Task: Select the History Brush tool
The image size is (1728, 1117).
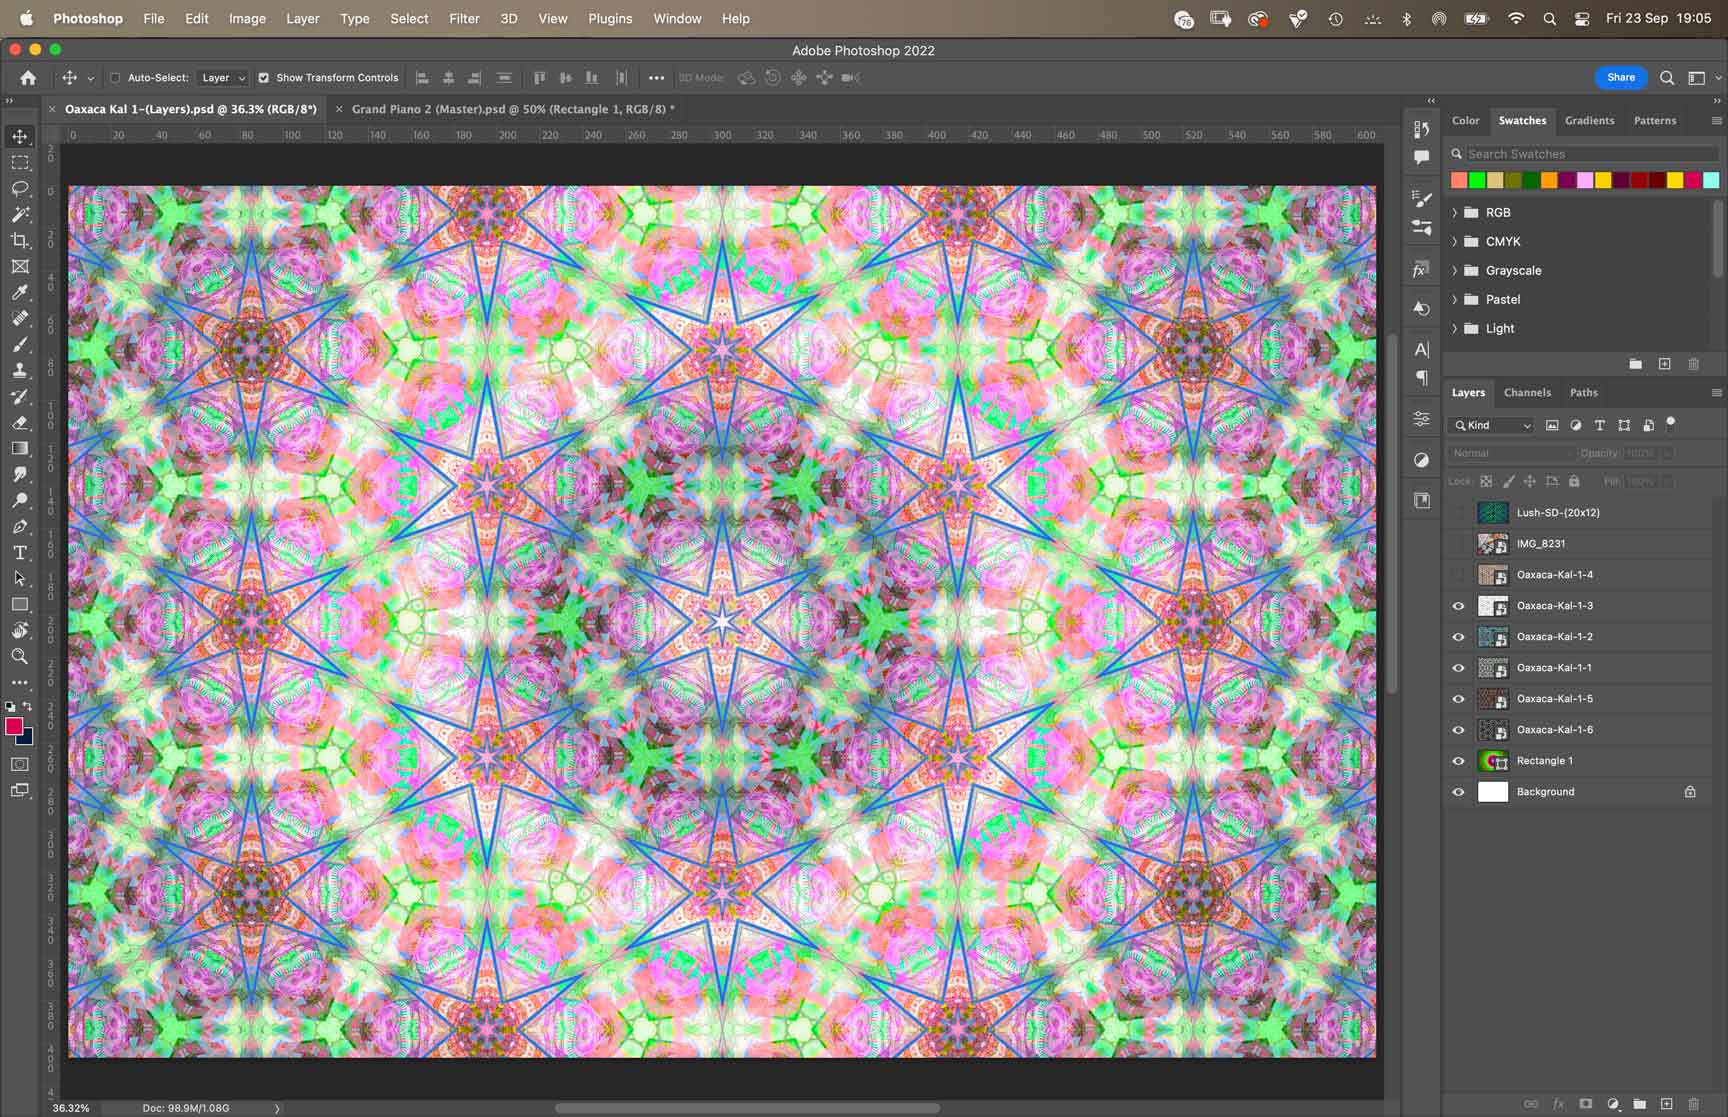Action: click(20, 396)
